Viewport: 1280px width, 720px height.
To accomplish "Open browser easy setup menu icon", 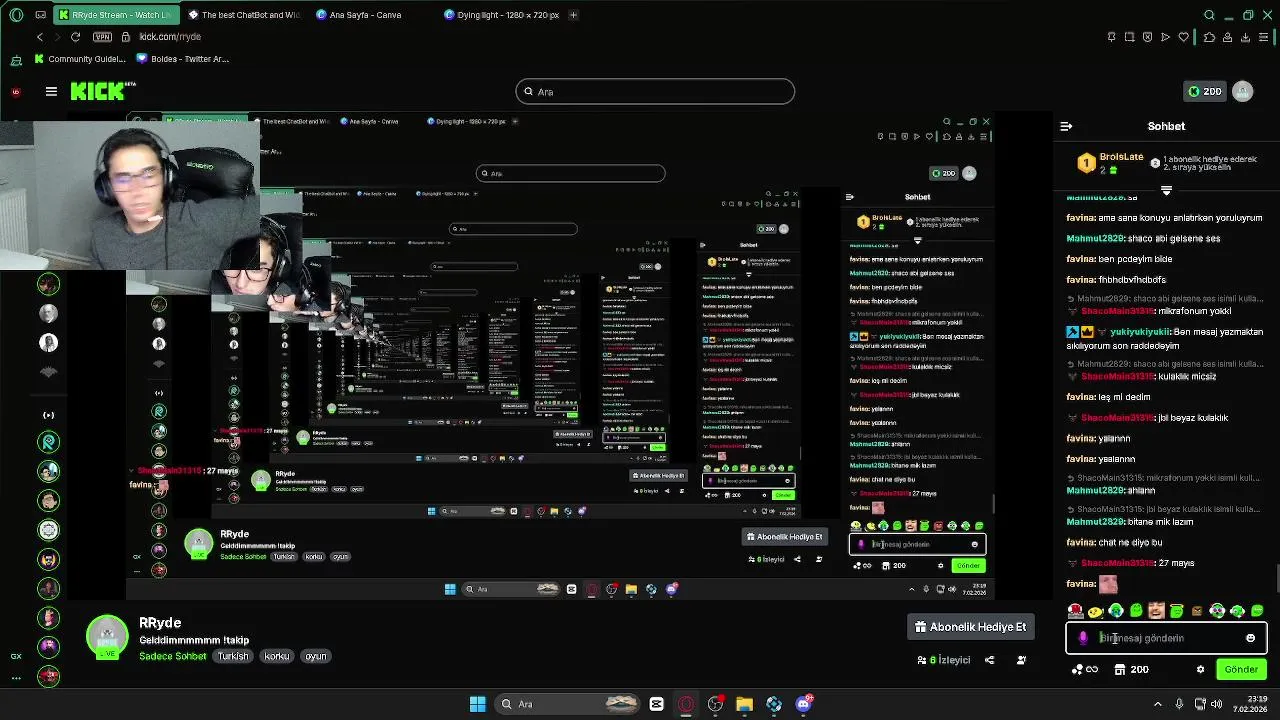I will click(1265, 37).
